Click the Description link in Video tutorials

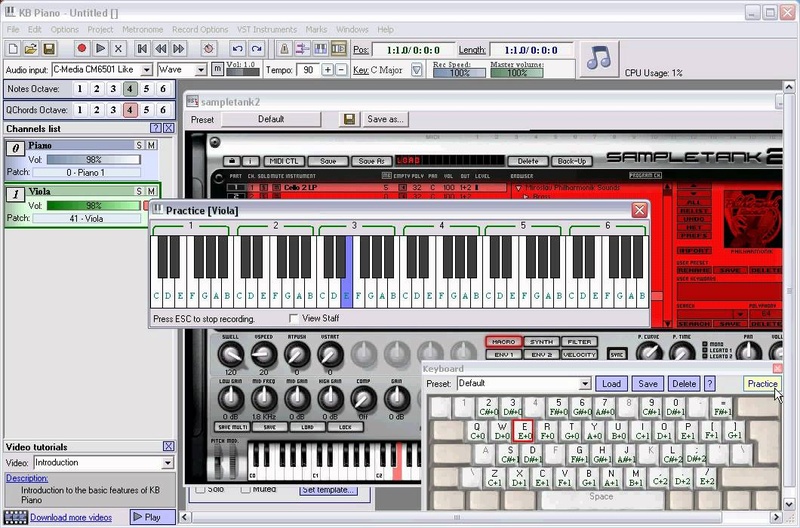tap(27, 479)
